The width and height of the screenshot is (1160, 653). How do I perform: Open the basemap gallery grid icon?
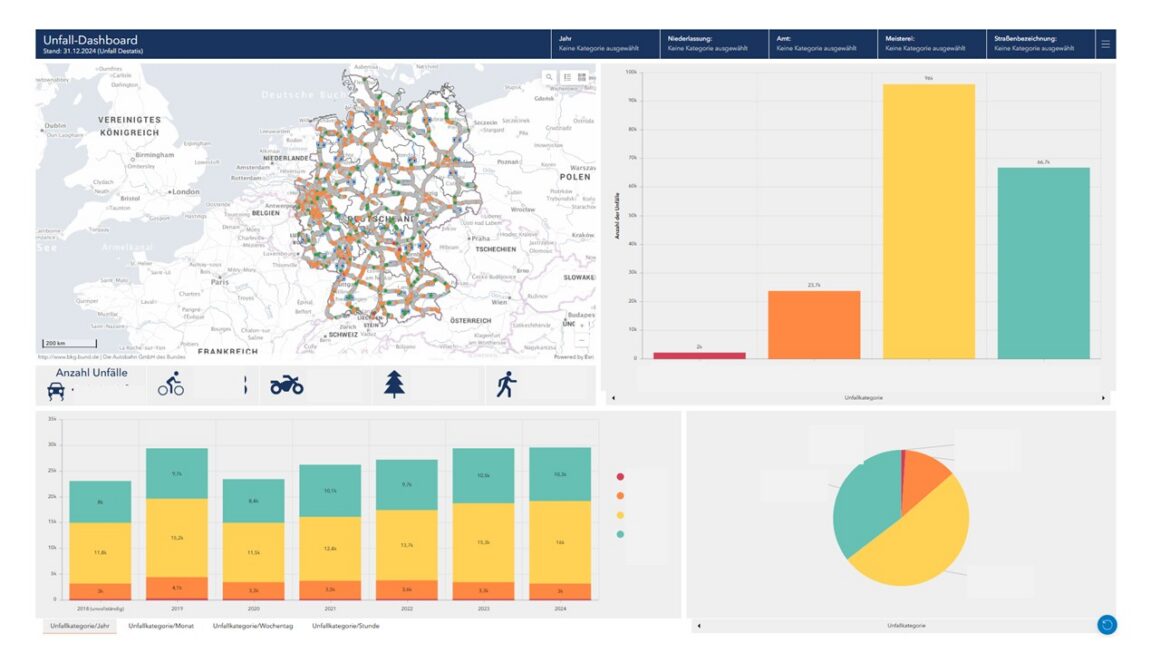point(581,77)
